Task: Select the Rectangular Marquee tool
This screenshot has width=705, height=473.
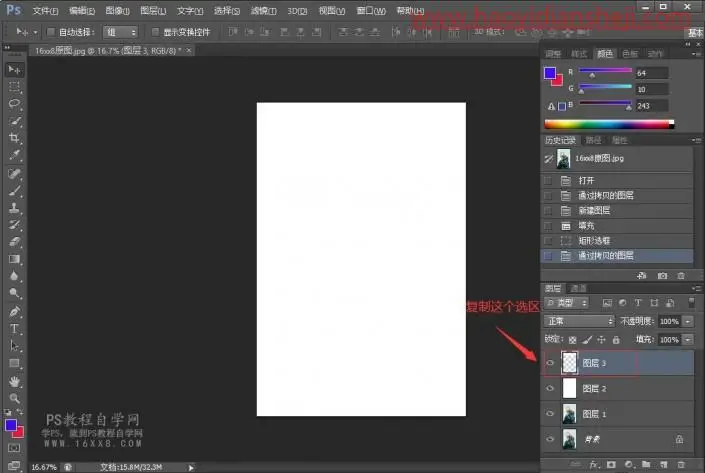Action: click(x=14, y=86)
